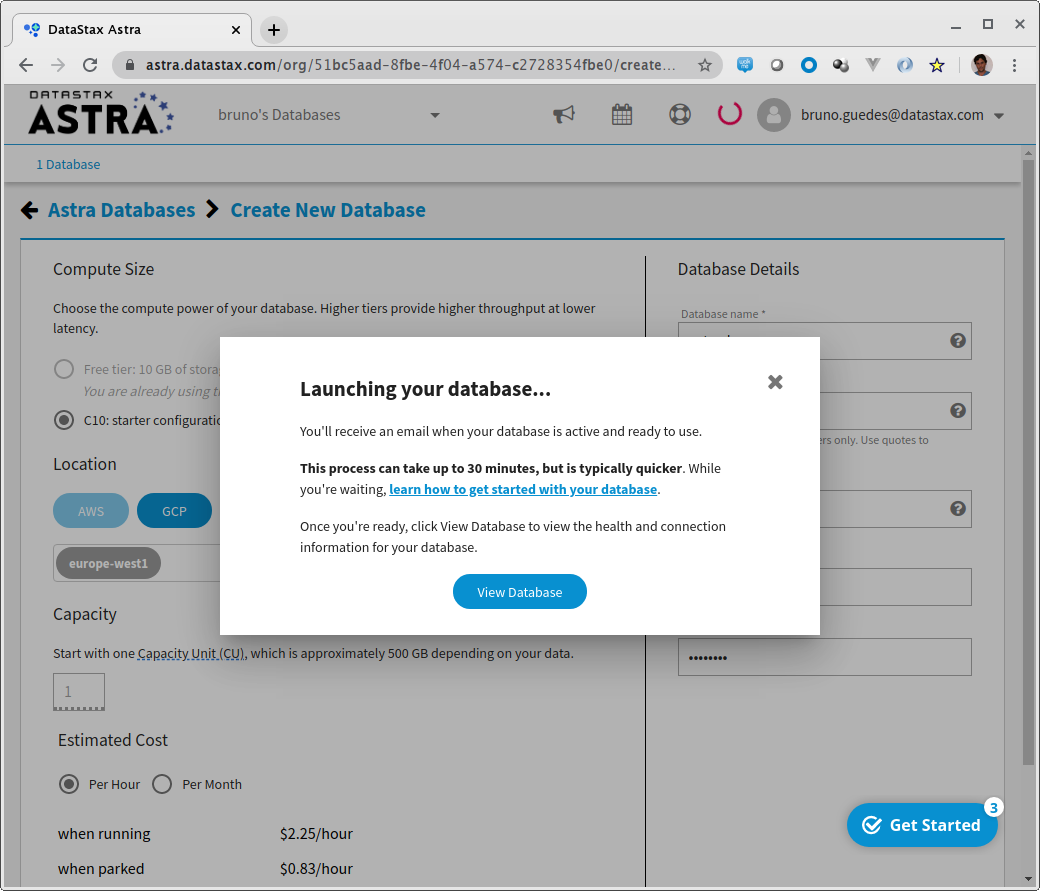This screenshot has width=1040, height=891.
Task: Select the Free tier radio button
Action: (64, 369)
